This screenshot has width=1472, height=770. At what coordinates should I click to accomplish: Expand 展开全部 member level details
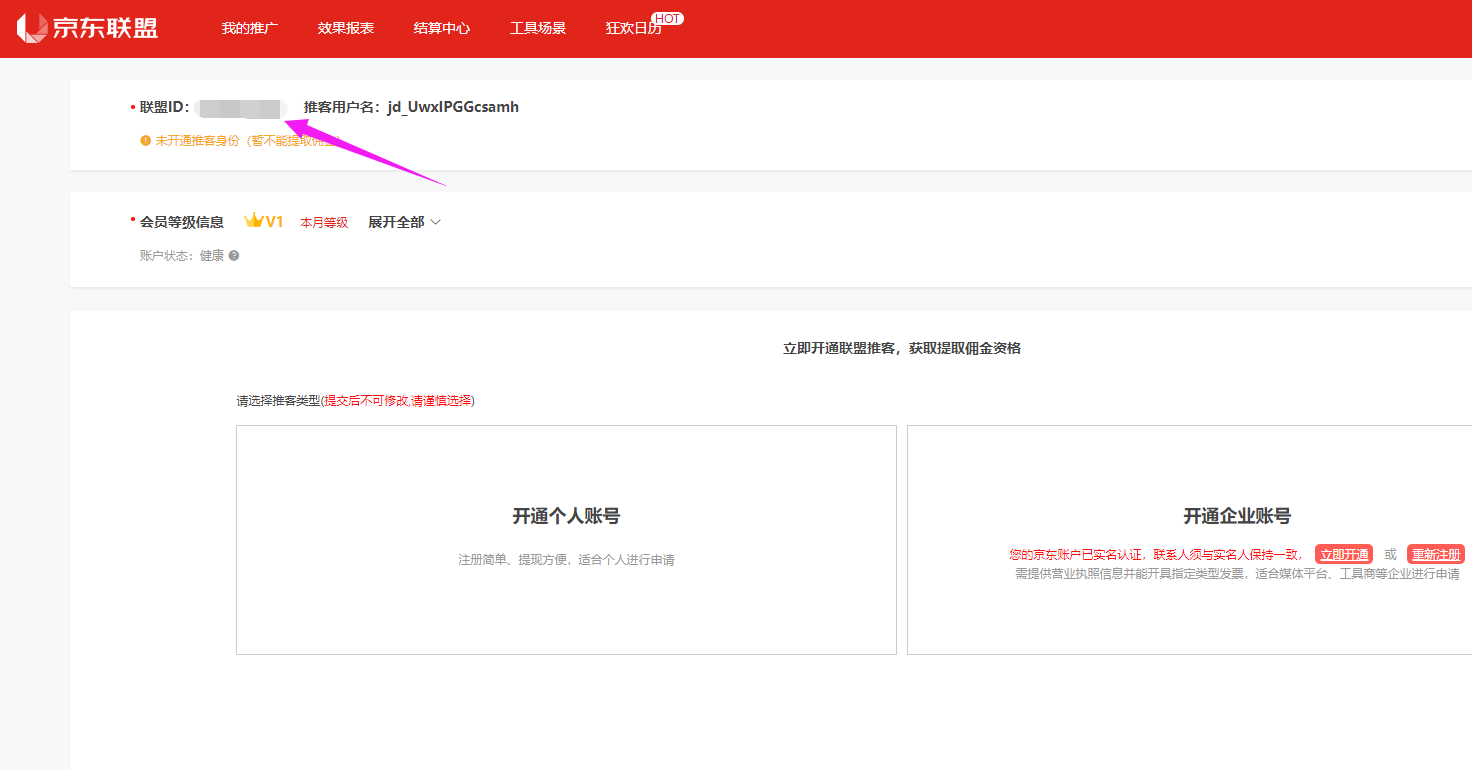[x=404, y=222]
